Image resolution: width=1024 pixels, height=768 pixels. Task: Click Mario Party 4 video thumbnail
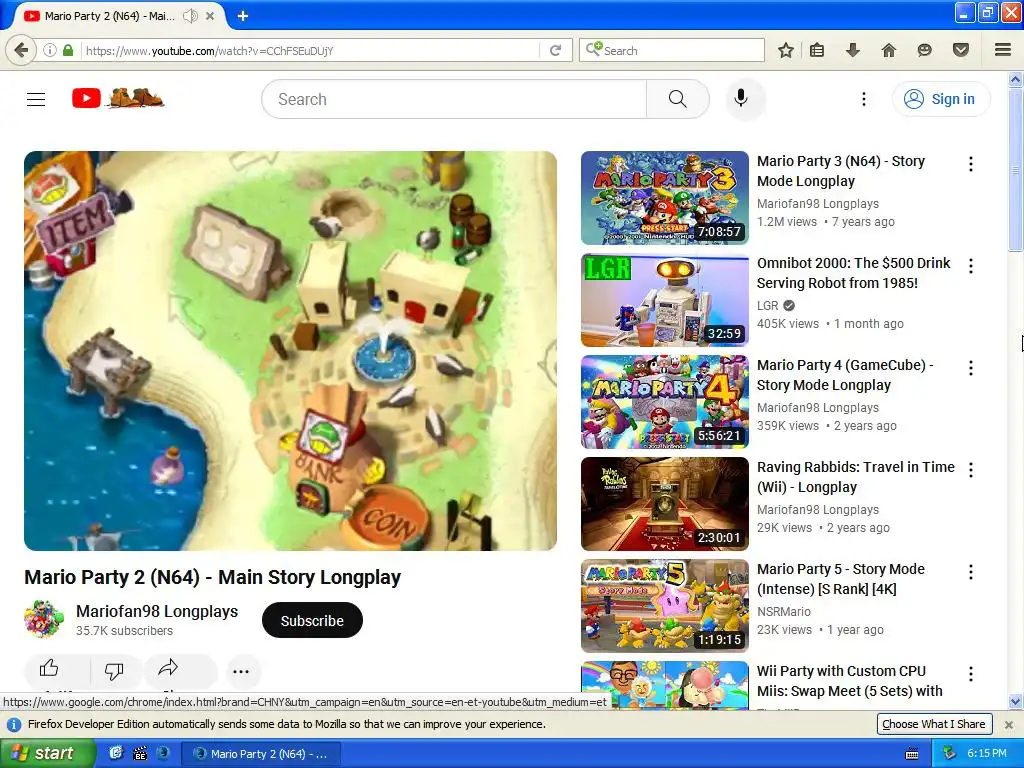[665, 402]
